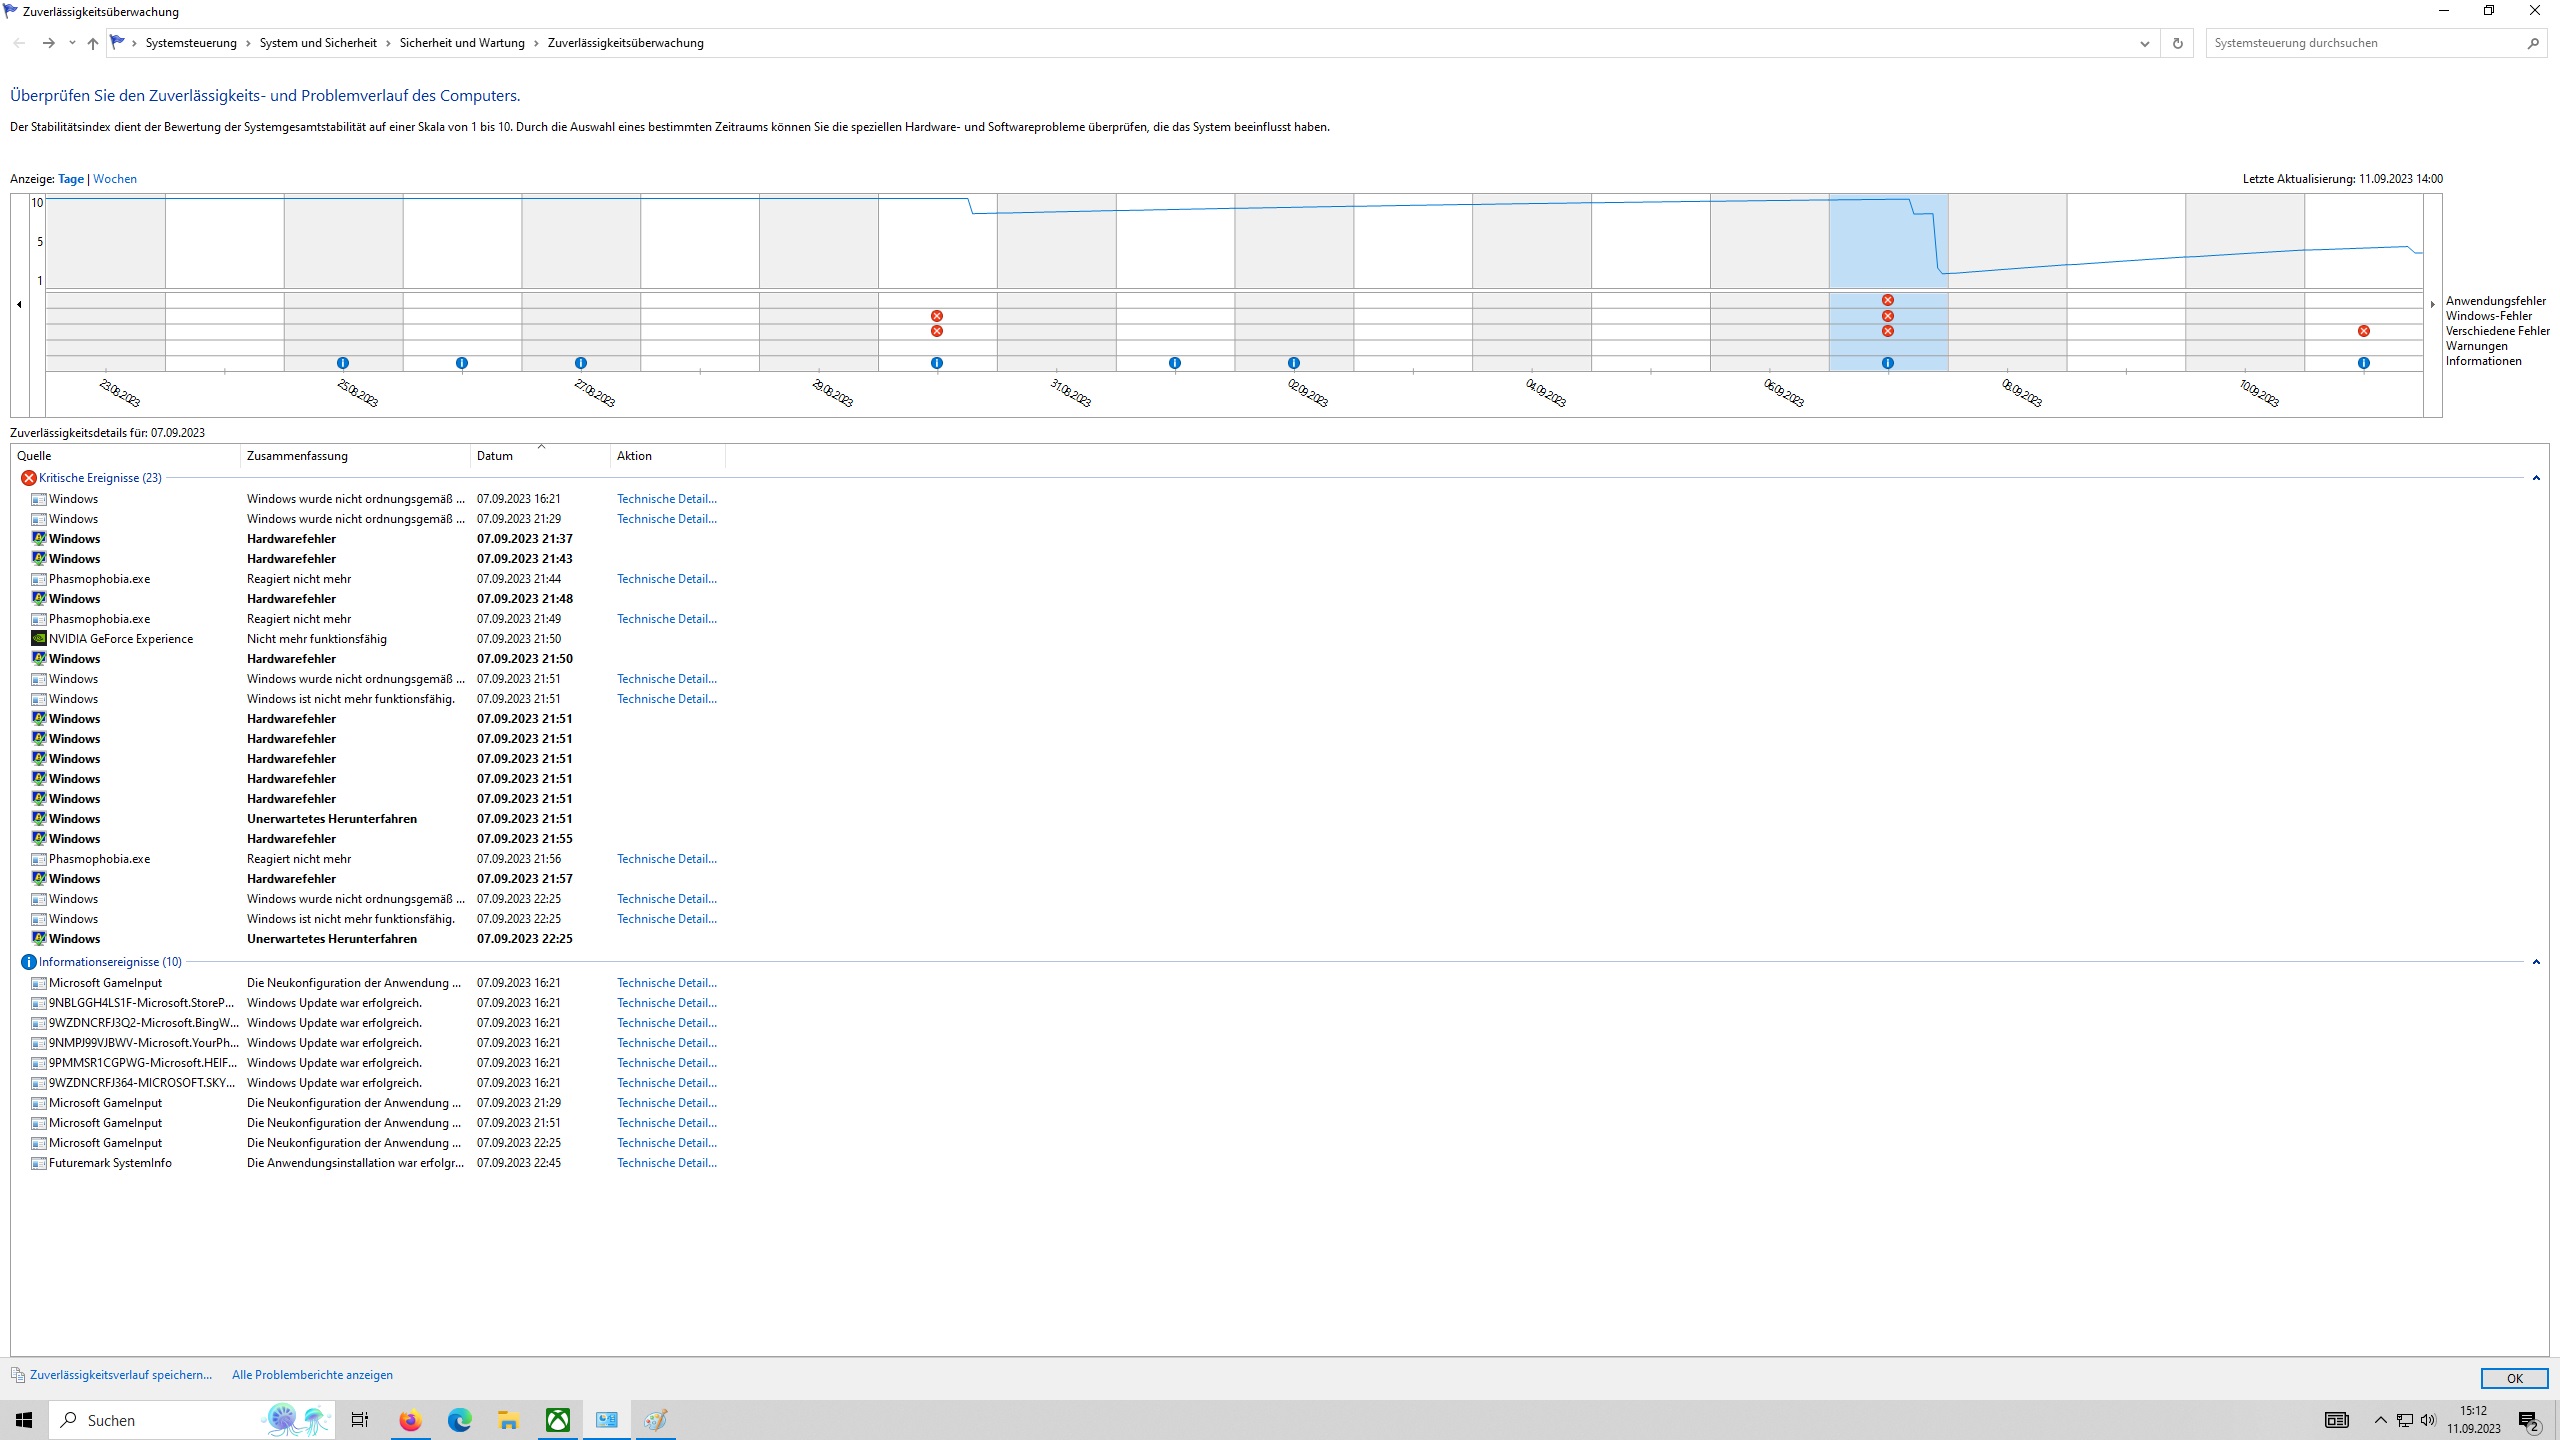Collapse the Informationsereignisse group

point(2536,962)
